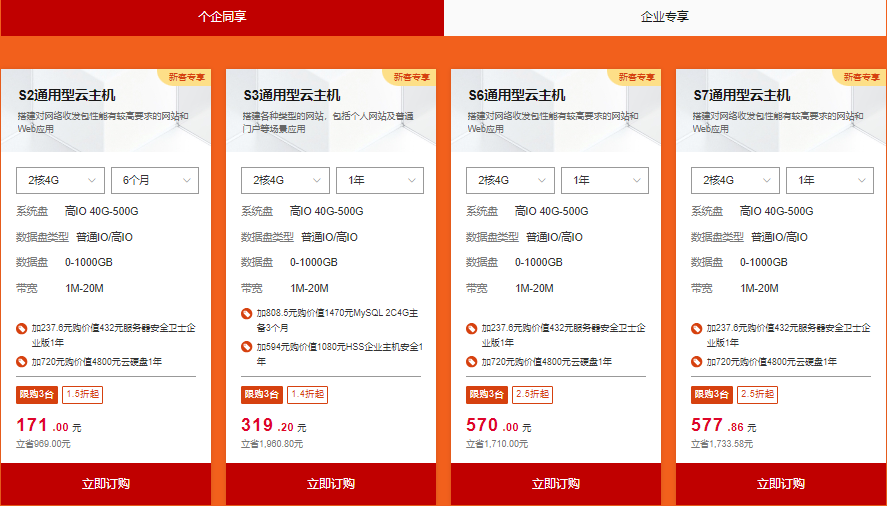
Task: Click the 2.5折起 tag on S6 card
Action: [533, 394]
